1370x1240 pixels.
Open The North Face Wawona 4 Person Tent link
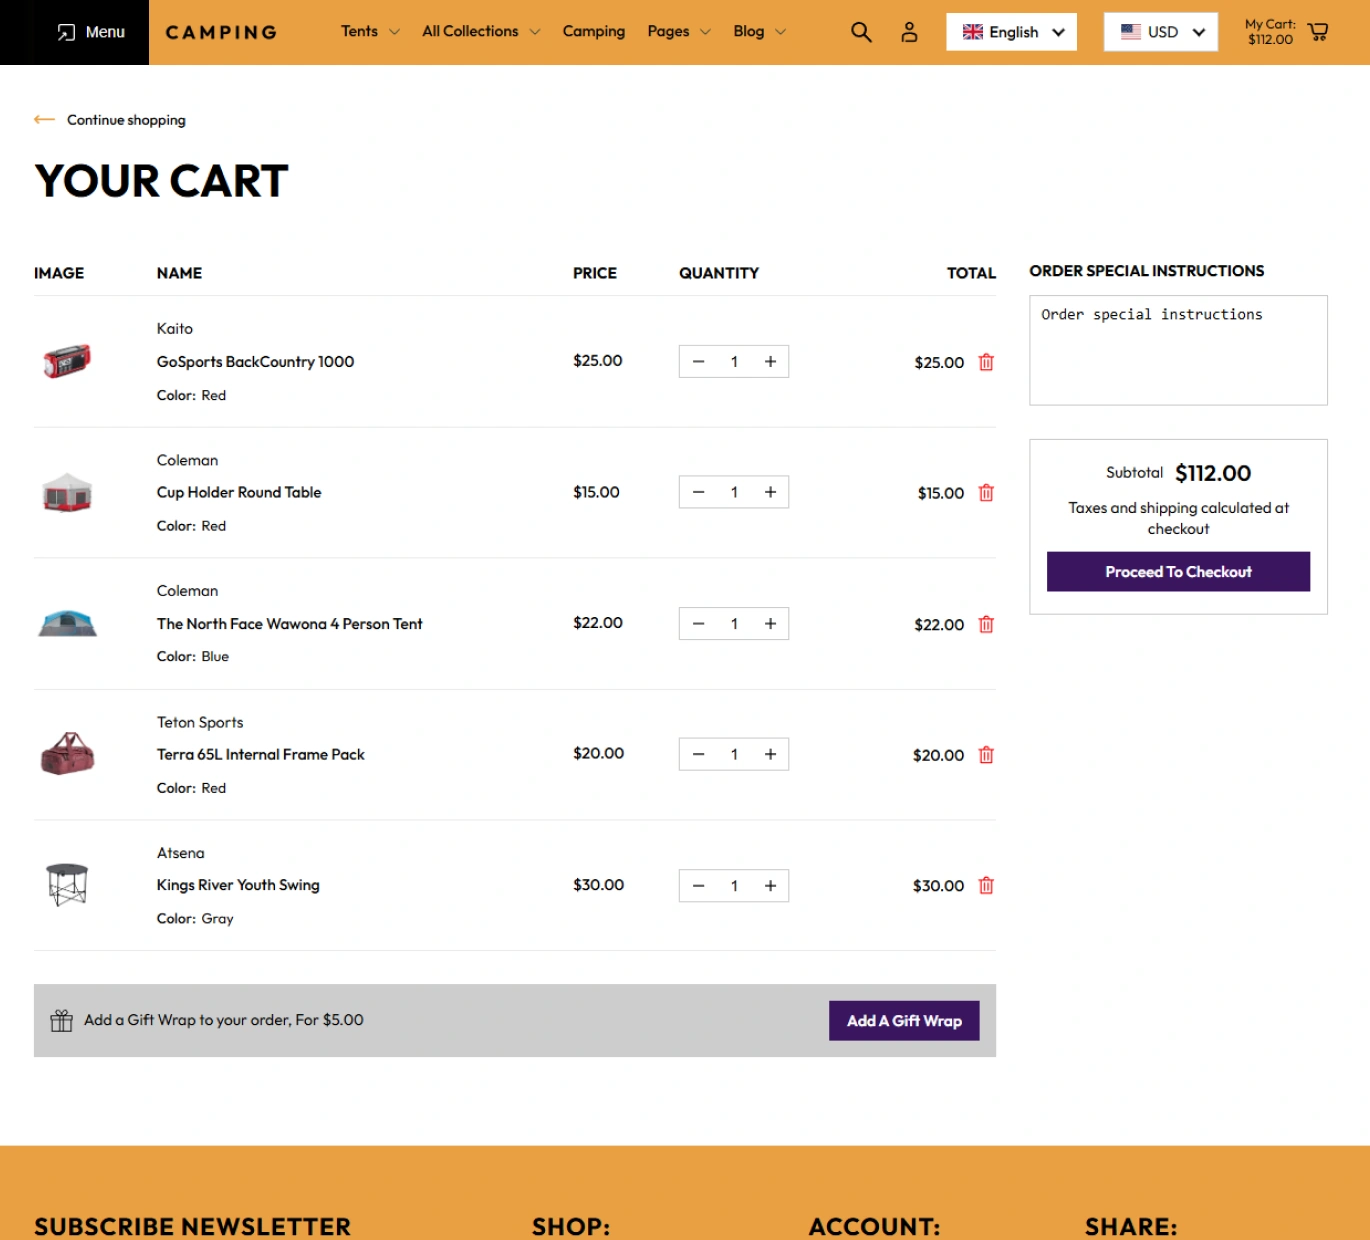289,624
